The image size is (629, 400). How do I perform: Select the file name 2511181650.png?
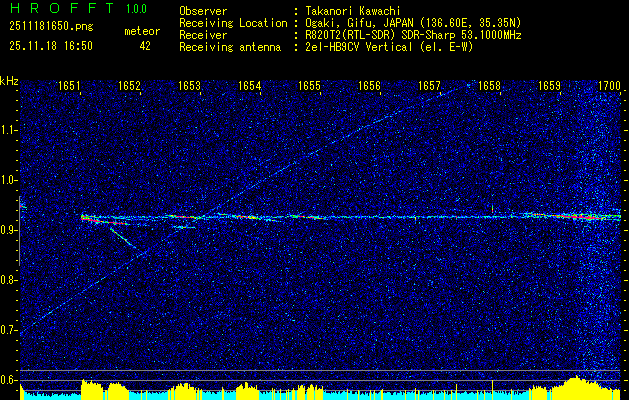tap(51, 27)
